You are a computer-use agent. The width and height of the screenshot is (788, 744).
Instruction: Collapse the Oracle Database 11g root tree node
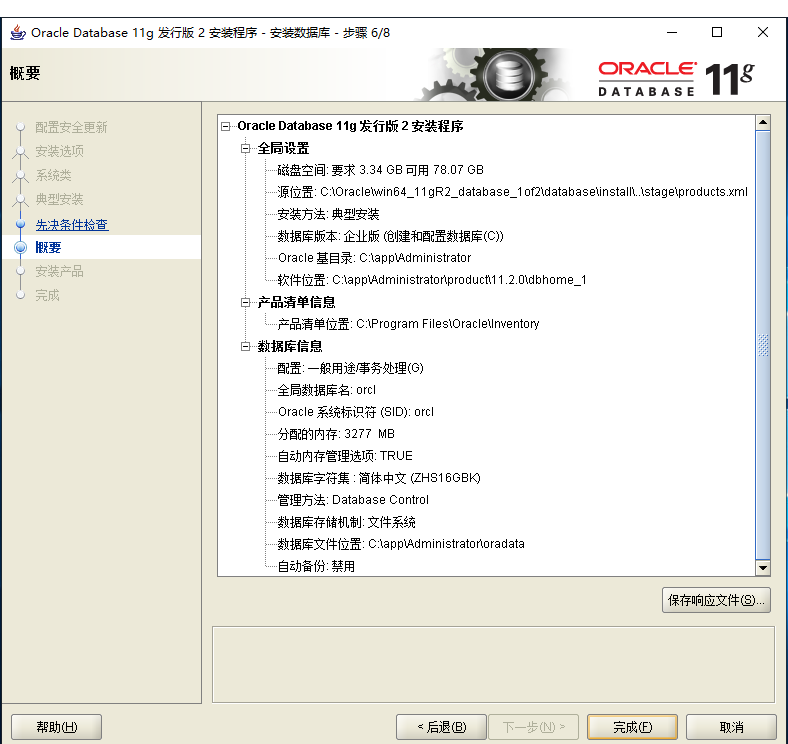(x=226, y=126)
